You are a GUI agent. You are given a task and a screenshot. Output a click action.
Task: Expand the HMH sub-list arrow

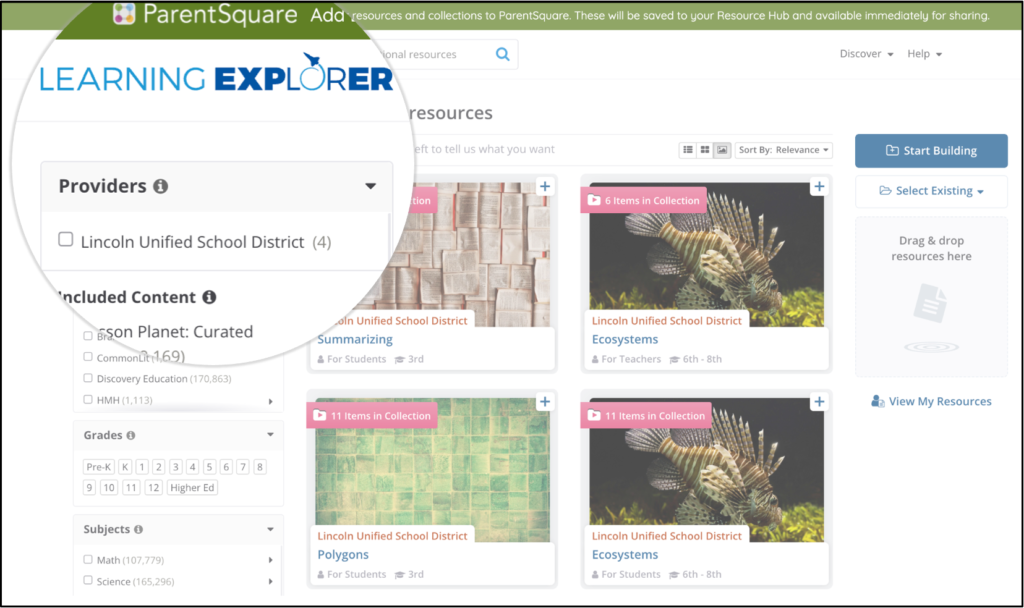[x=270, y=401]
